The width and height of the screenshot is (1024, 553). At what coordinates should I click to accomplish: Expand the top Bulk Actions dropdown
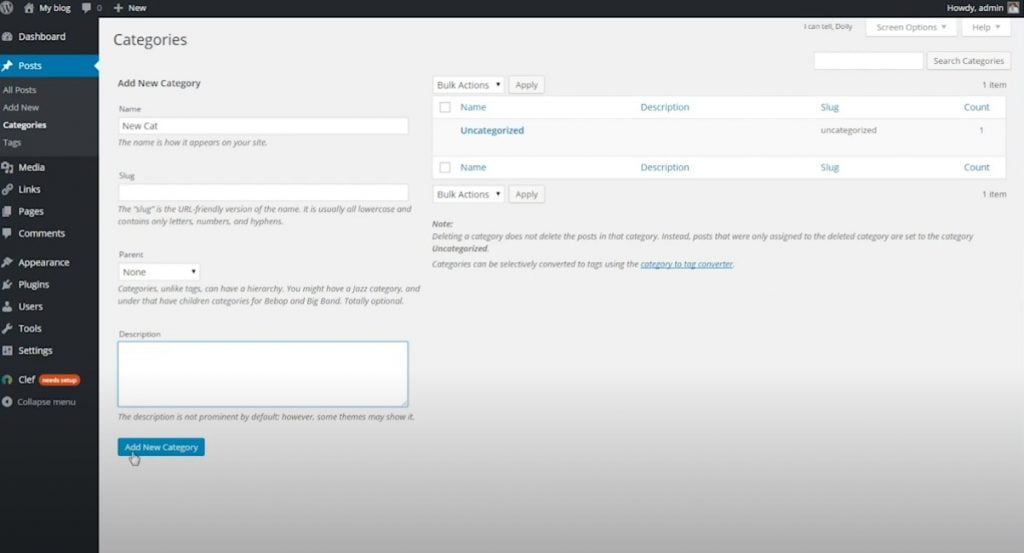point(469,85)
